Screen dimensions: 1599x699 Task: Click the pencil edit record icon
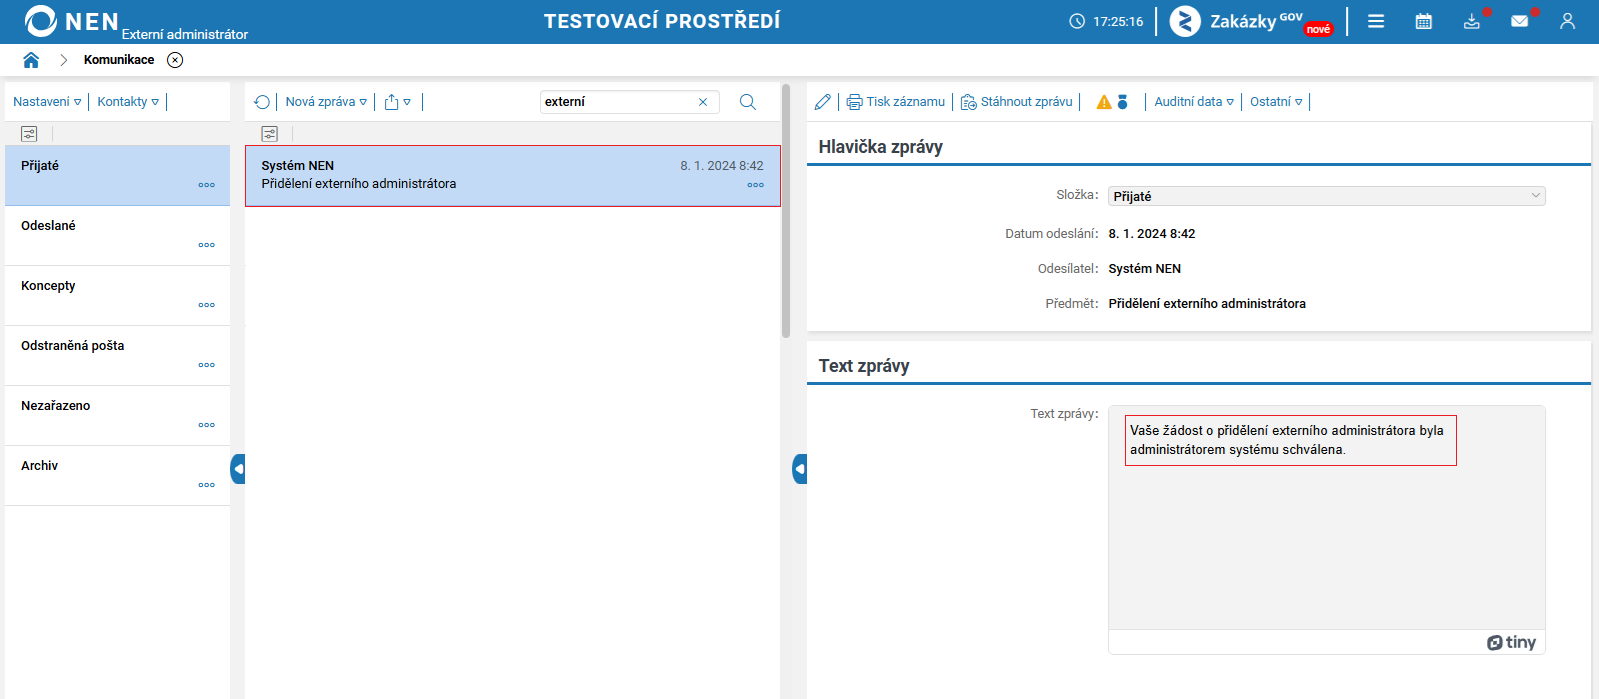[x=823, y=102]
